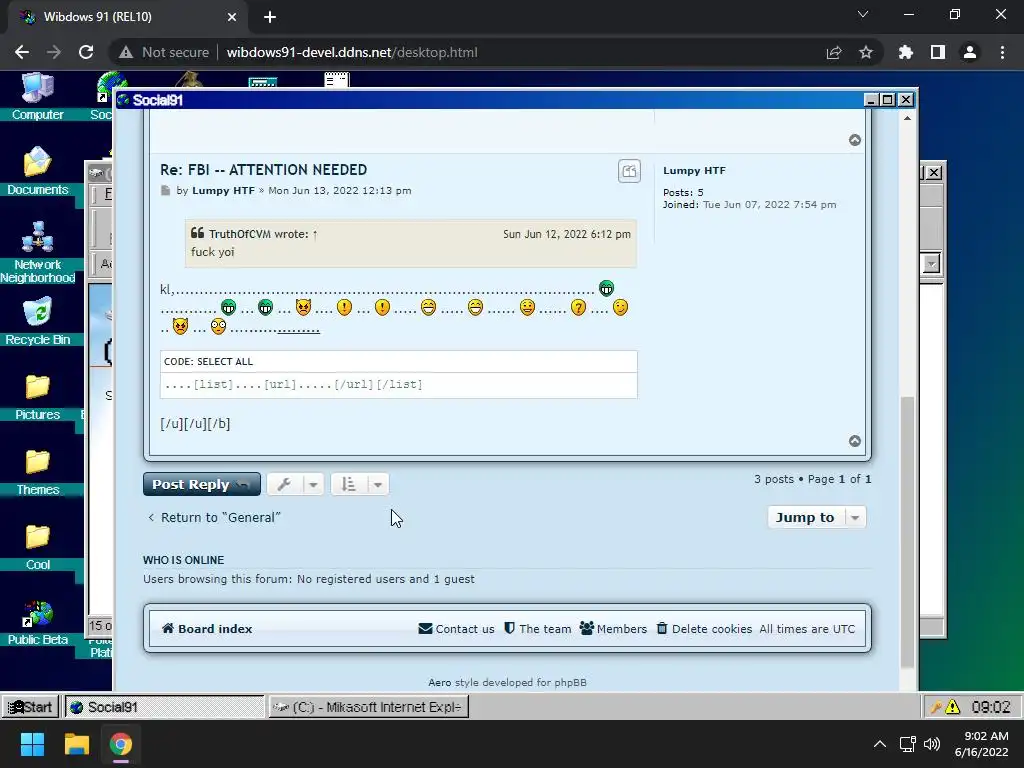Click the top-arrow icon above the Lumpy HTF post
This screenshot has width=1024, height=768.
854,140
